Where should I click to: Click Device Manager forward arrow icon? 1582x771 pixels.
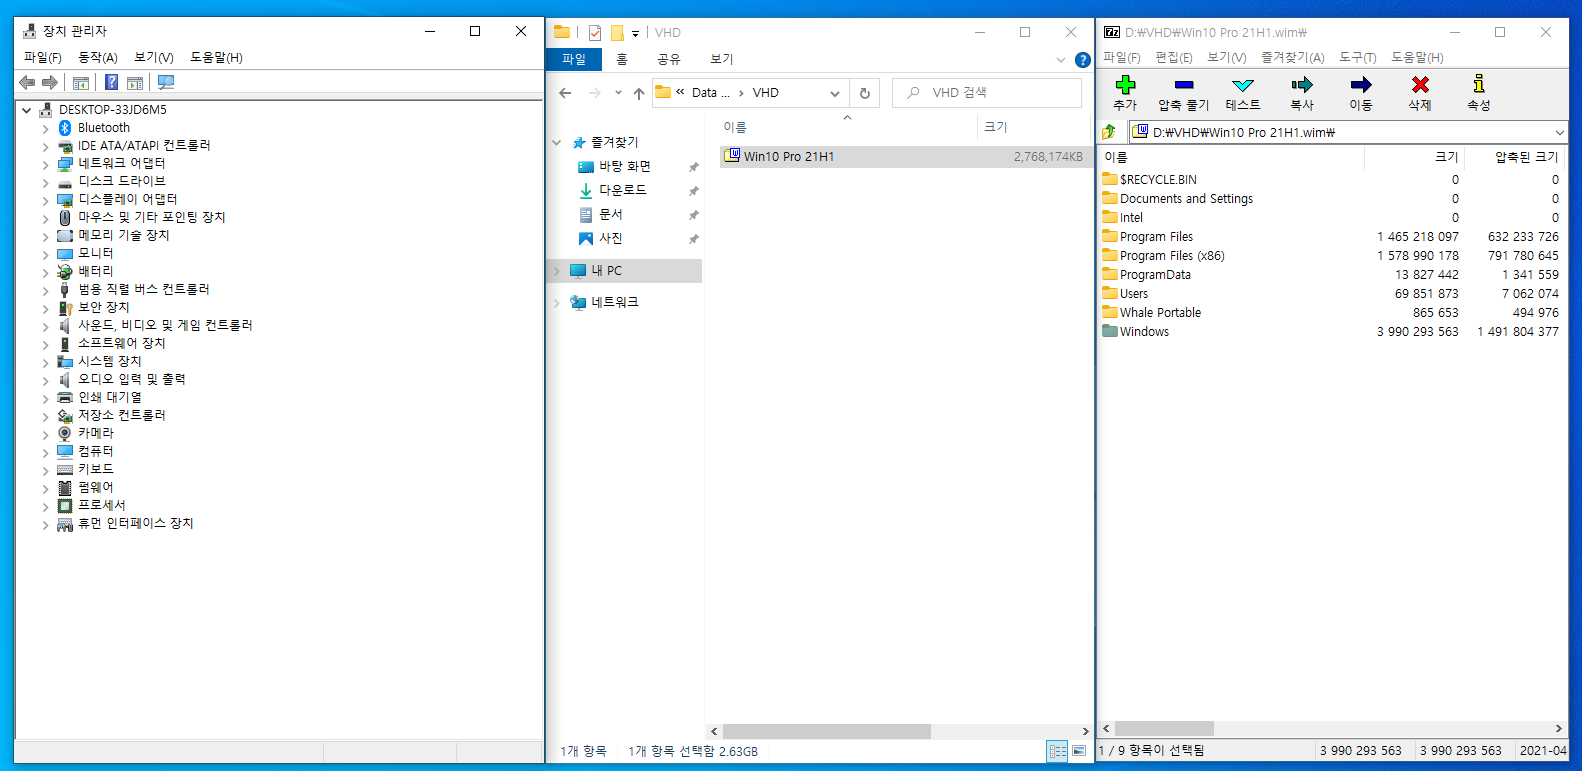[x=49, y=82]
